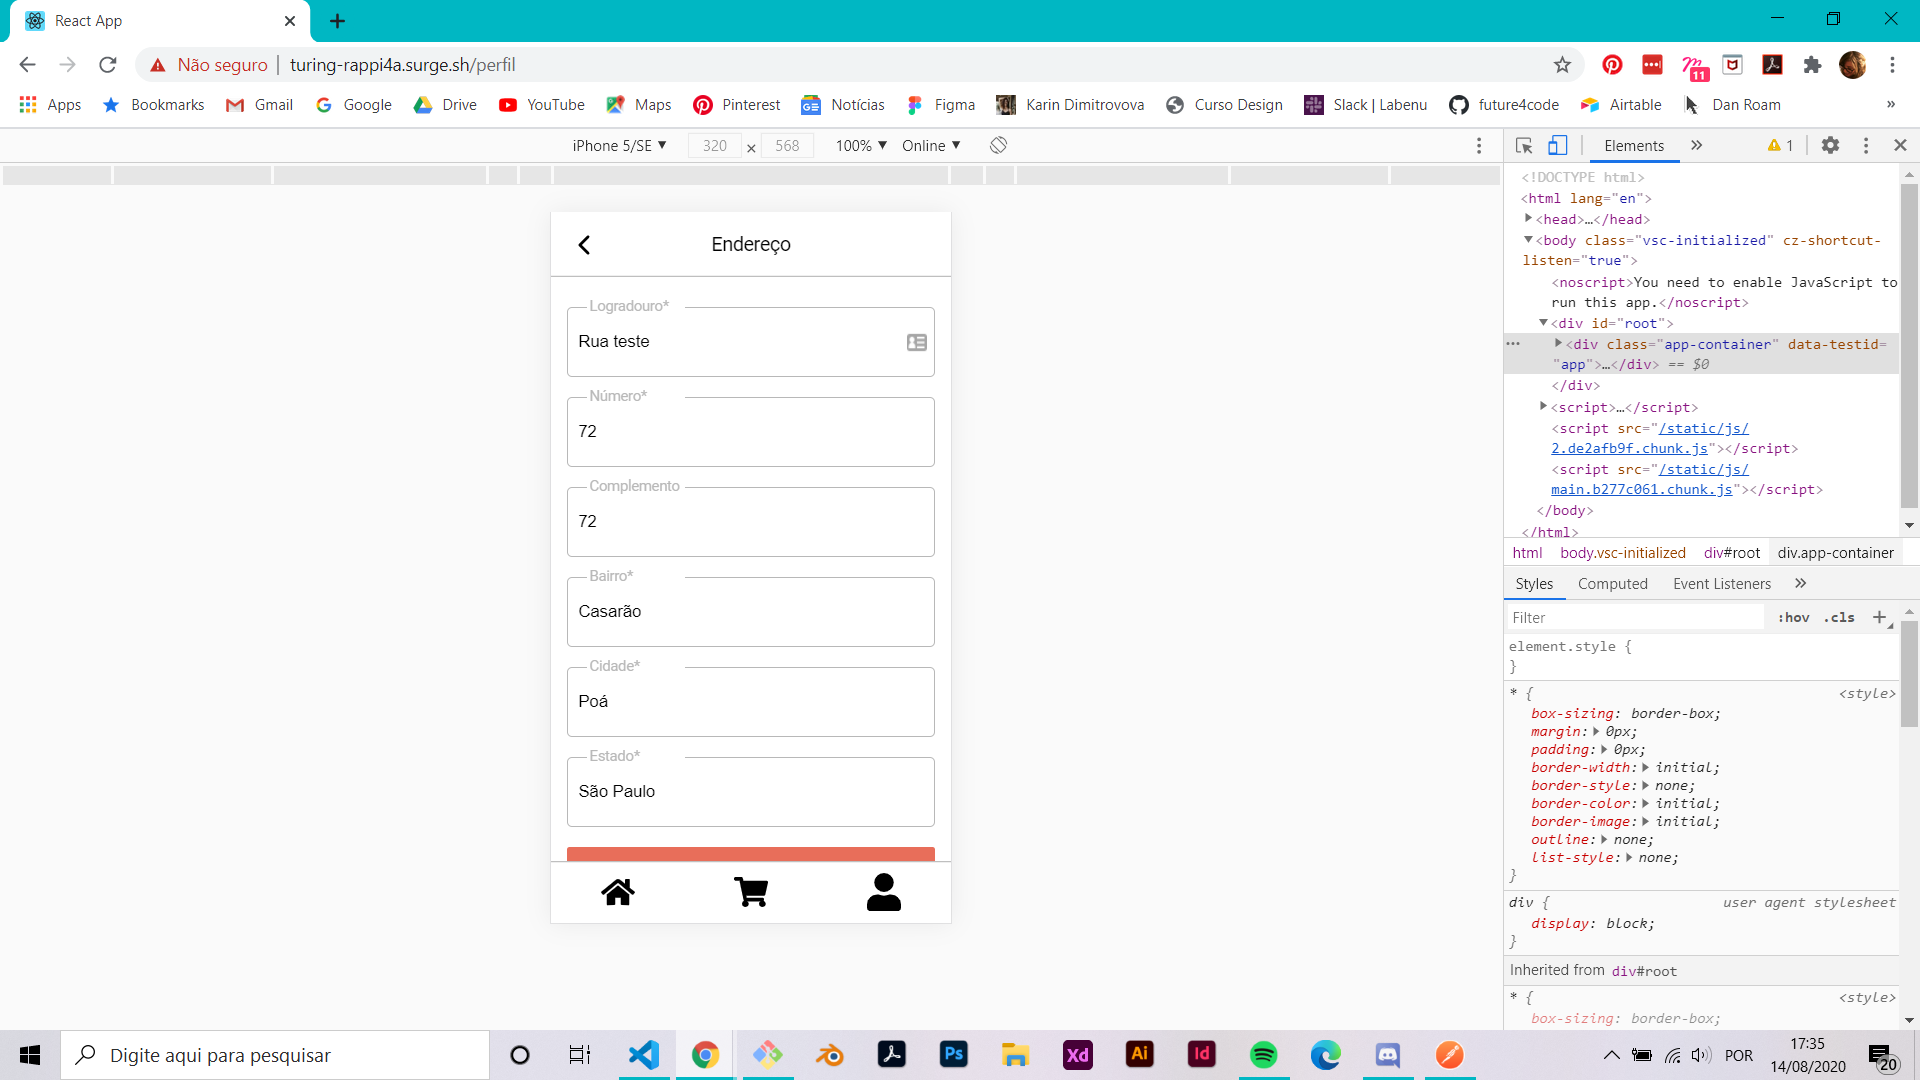The image size is (1920, 1080).
Task: Open the shopping cart icon
Action: (x=750, y=892)
